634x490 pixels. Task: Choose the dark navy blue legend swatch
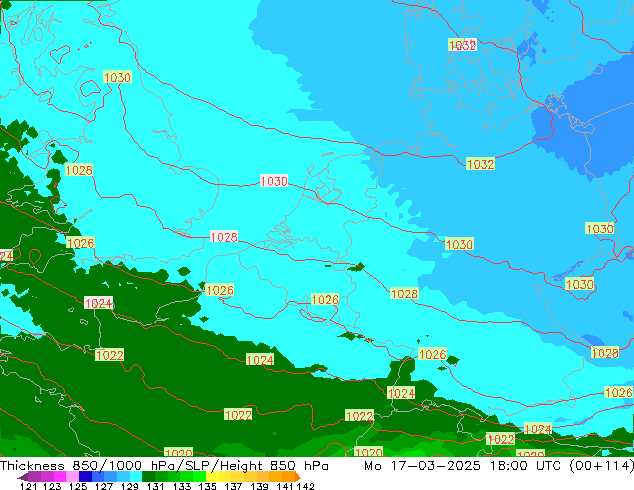[x=85, y=476]
